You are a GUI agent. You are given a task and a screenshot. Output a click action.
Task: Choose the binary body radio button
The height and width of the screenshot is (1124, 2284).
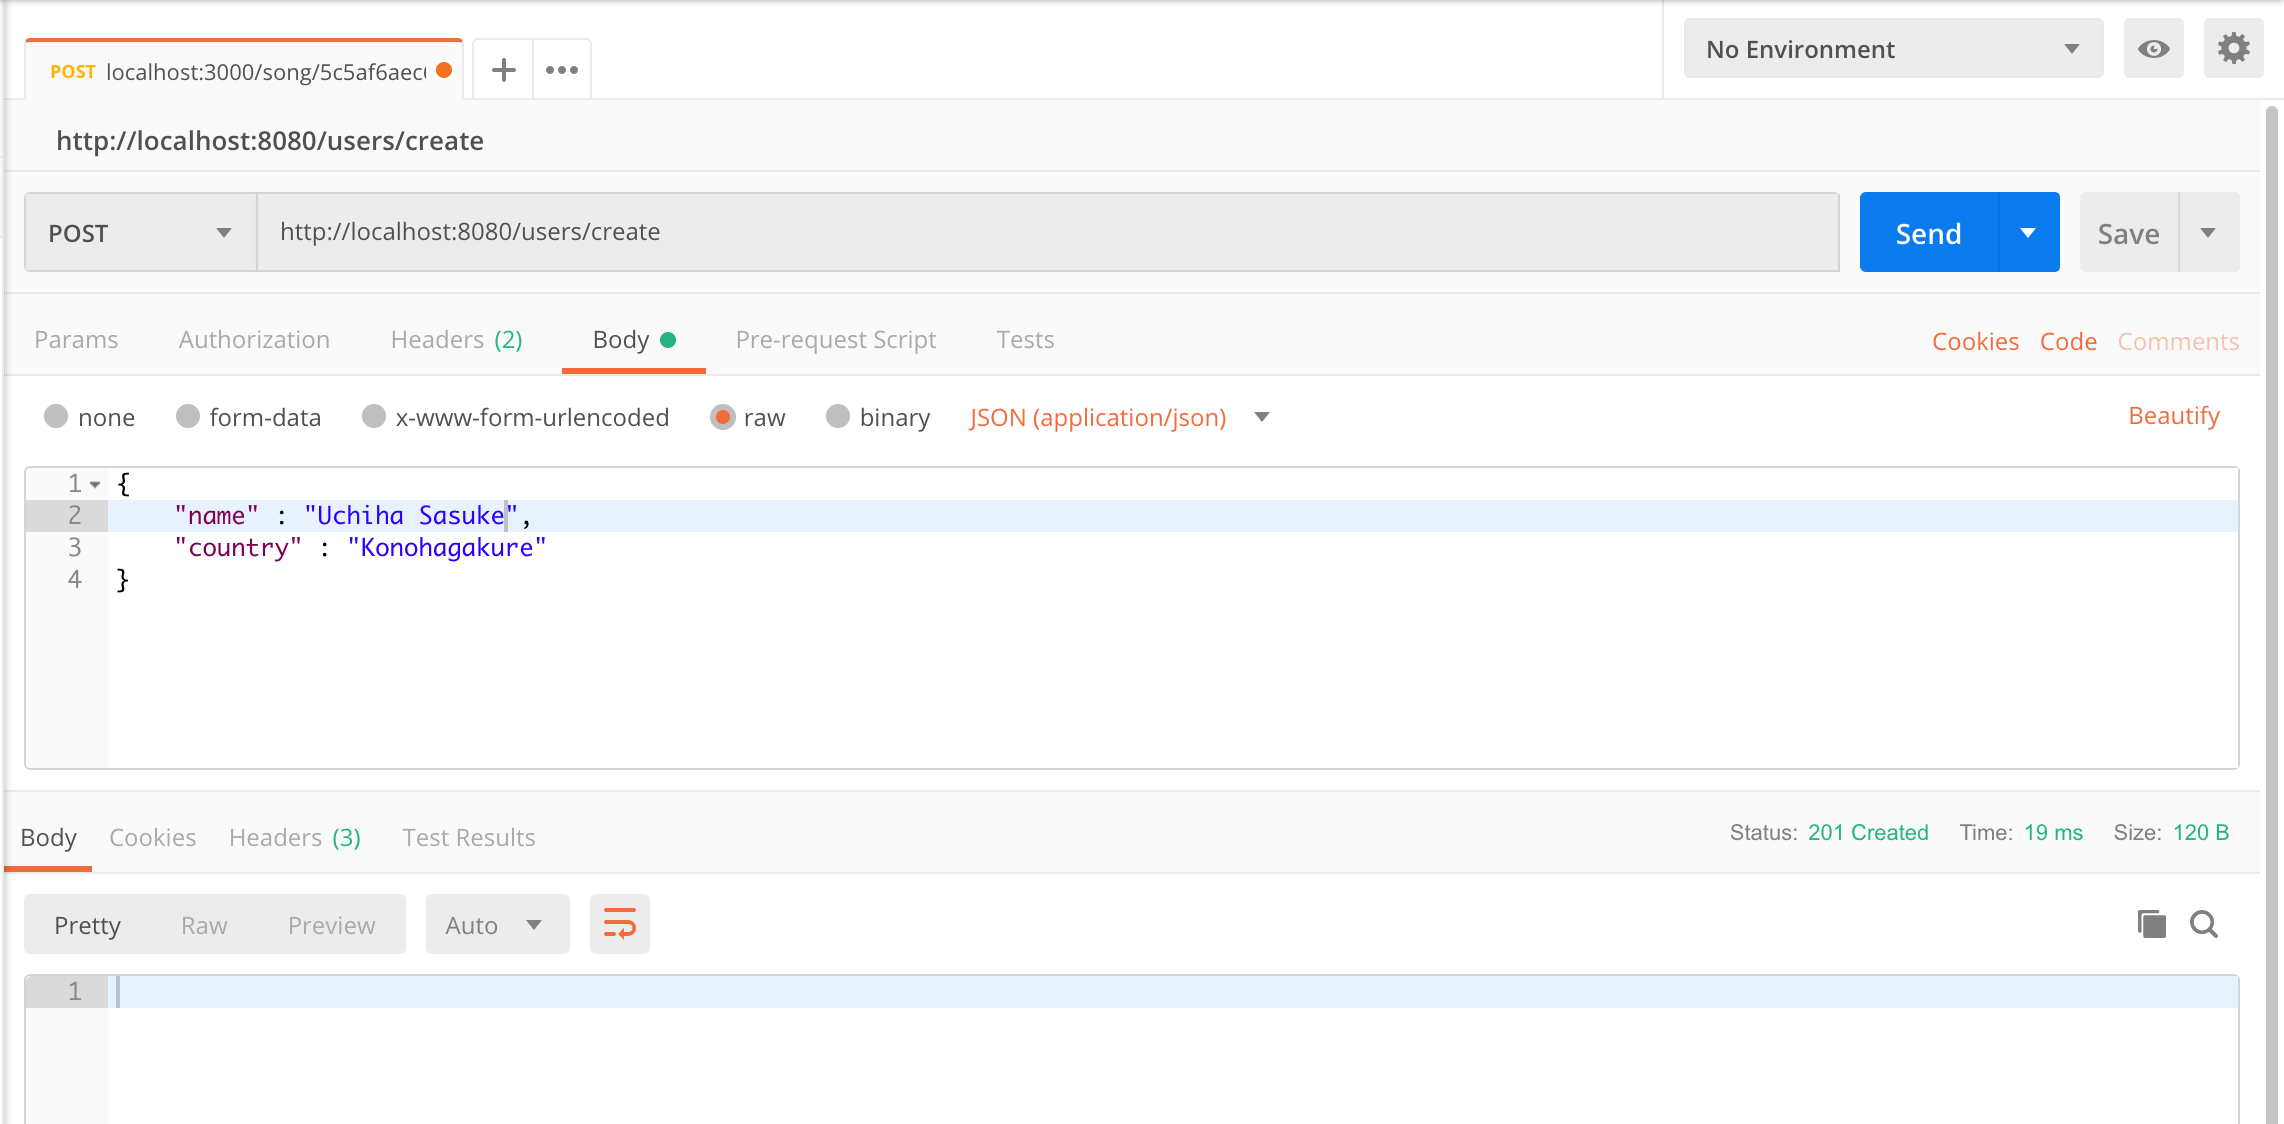pos(838,416)
